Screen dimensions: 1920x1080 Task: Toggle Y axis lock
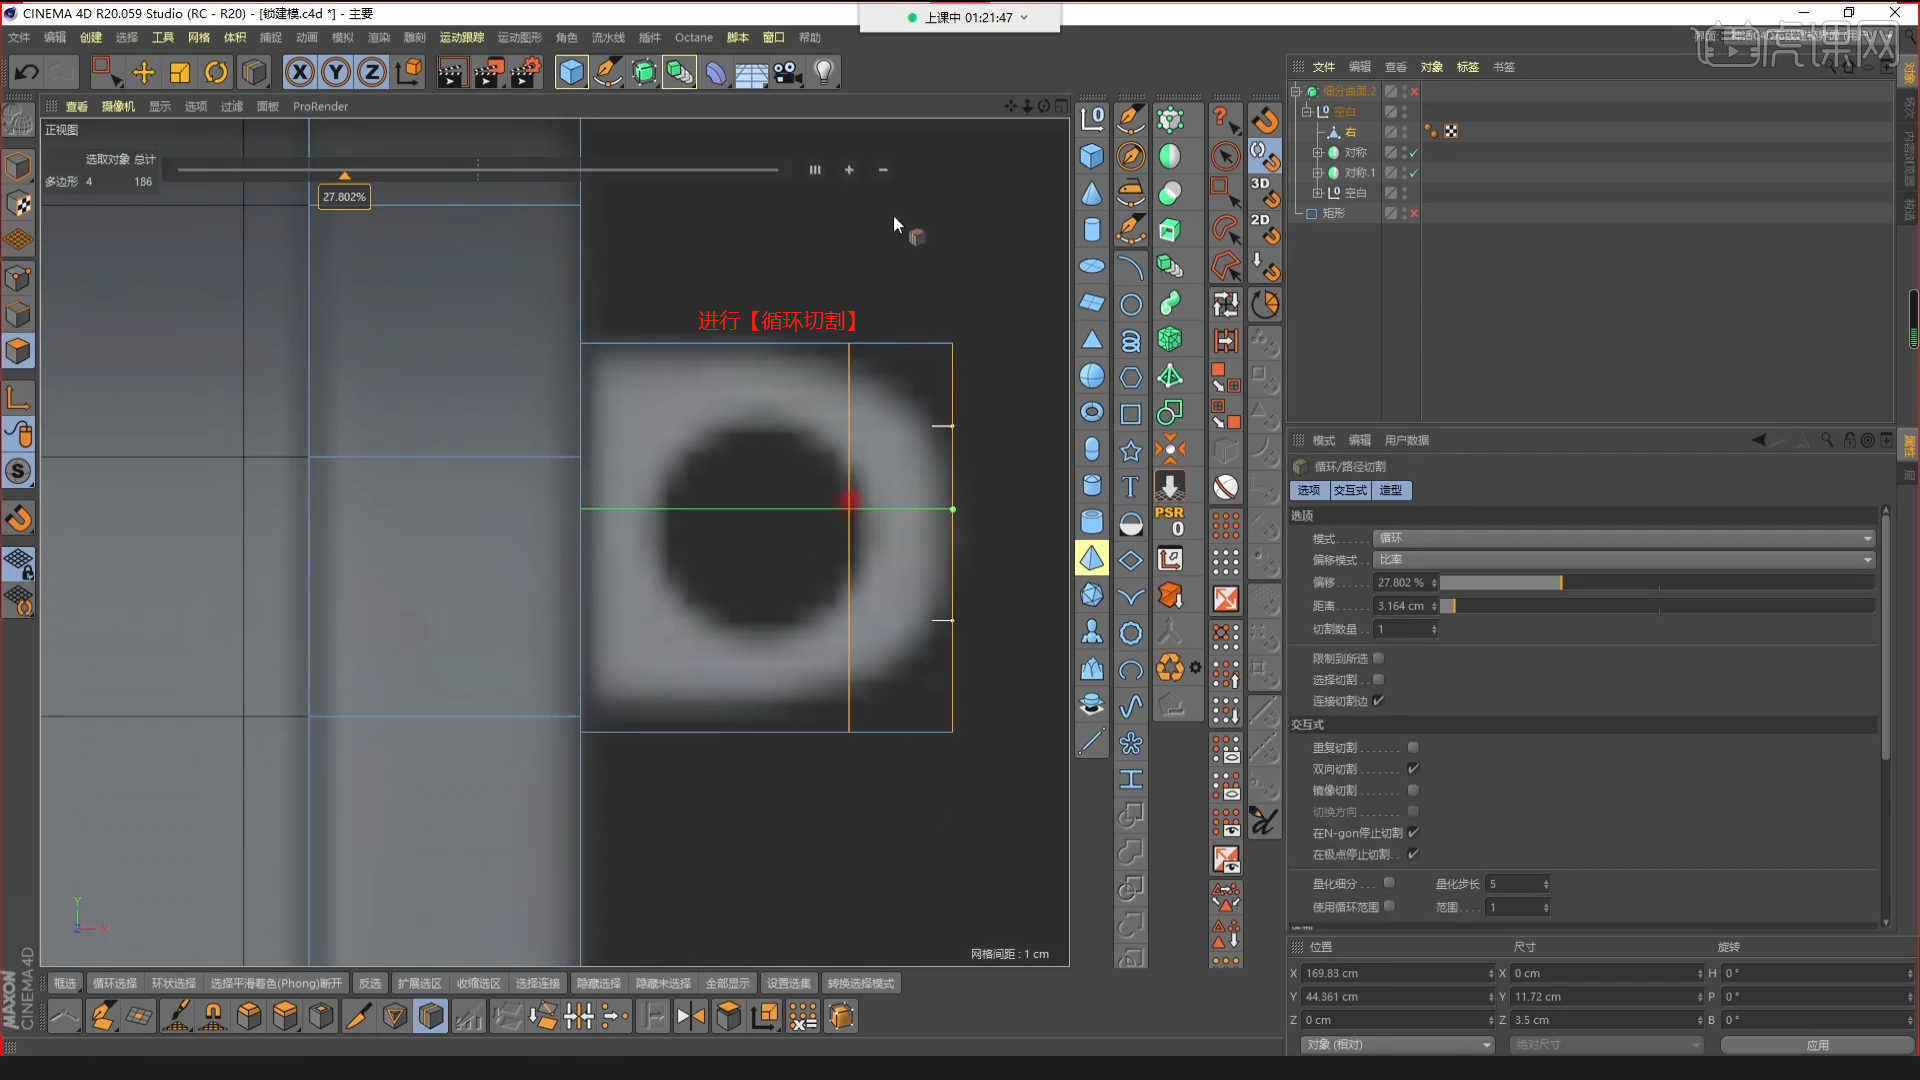tap(336, 72)
